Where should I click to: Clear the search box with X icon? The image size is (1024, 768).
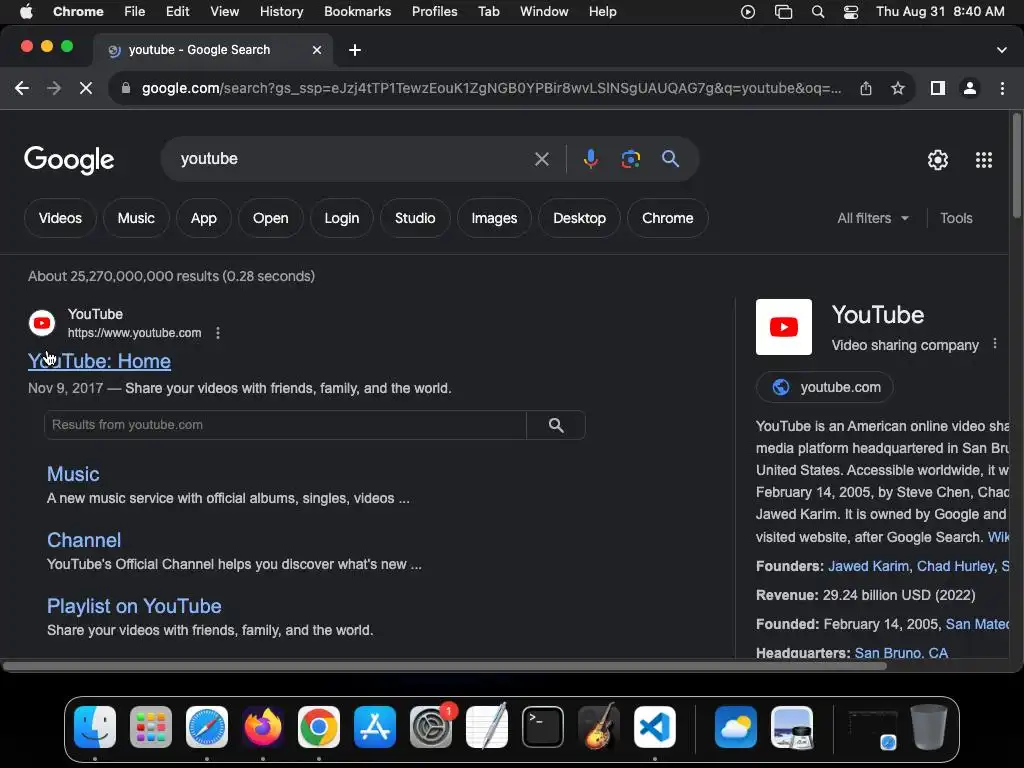click(541, 159)
